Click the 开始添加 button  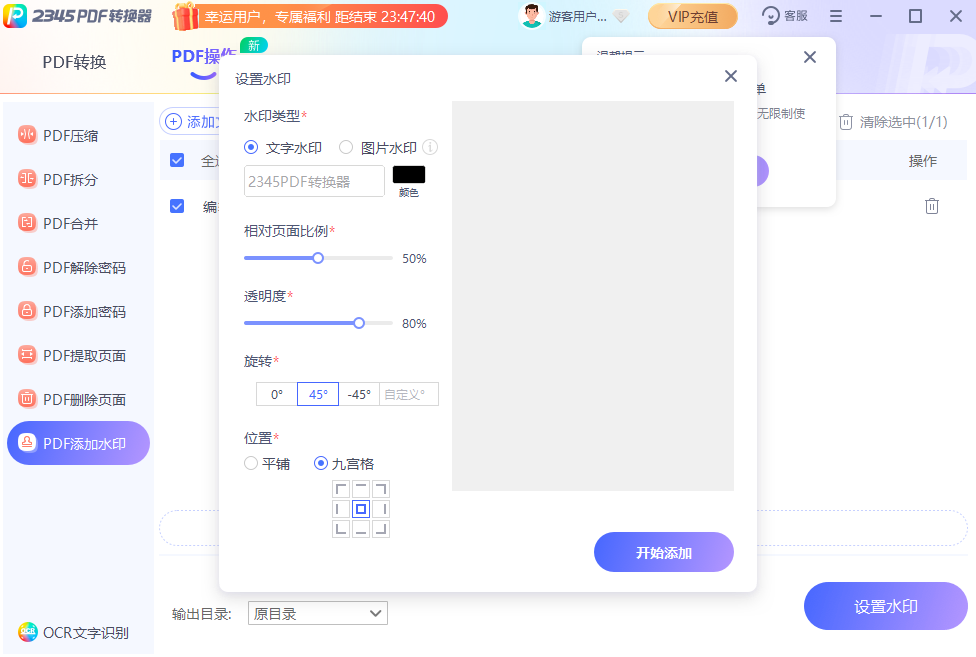click(663, 552)
